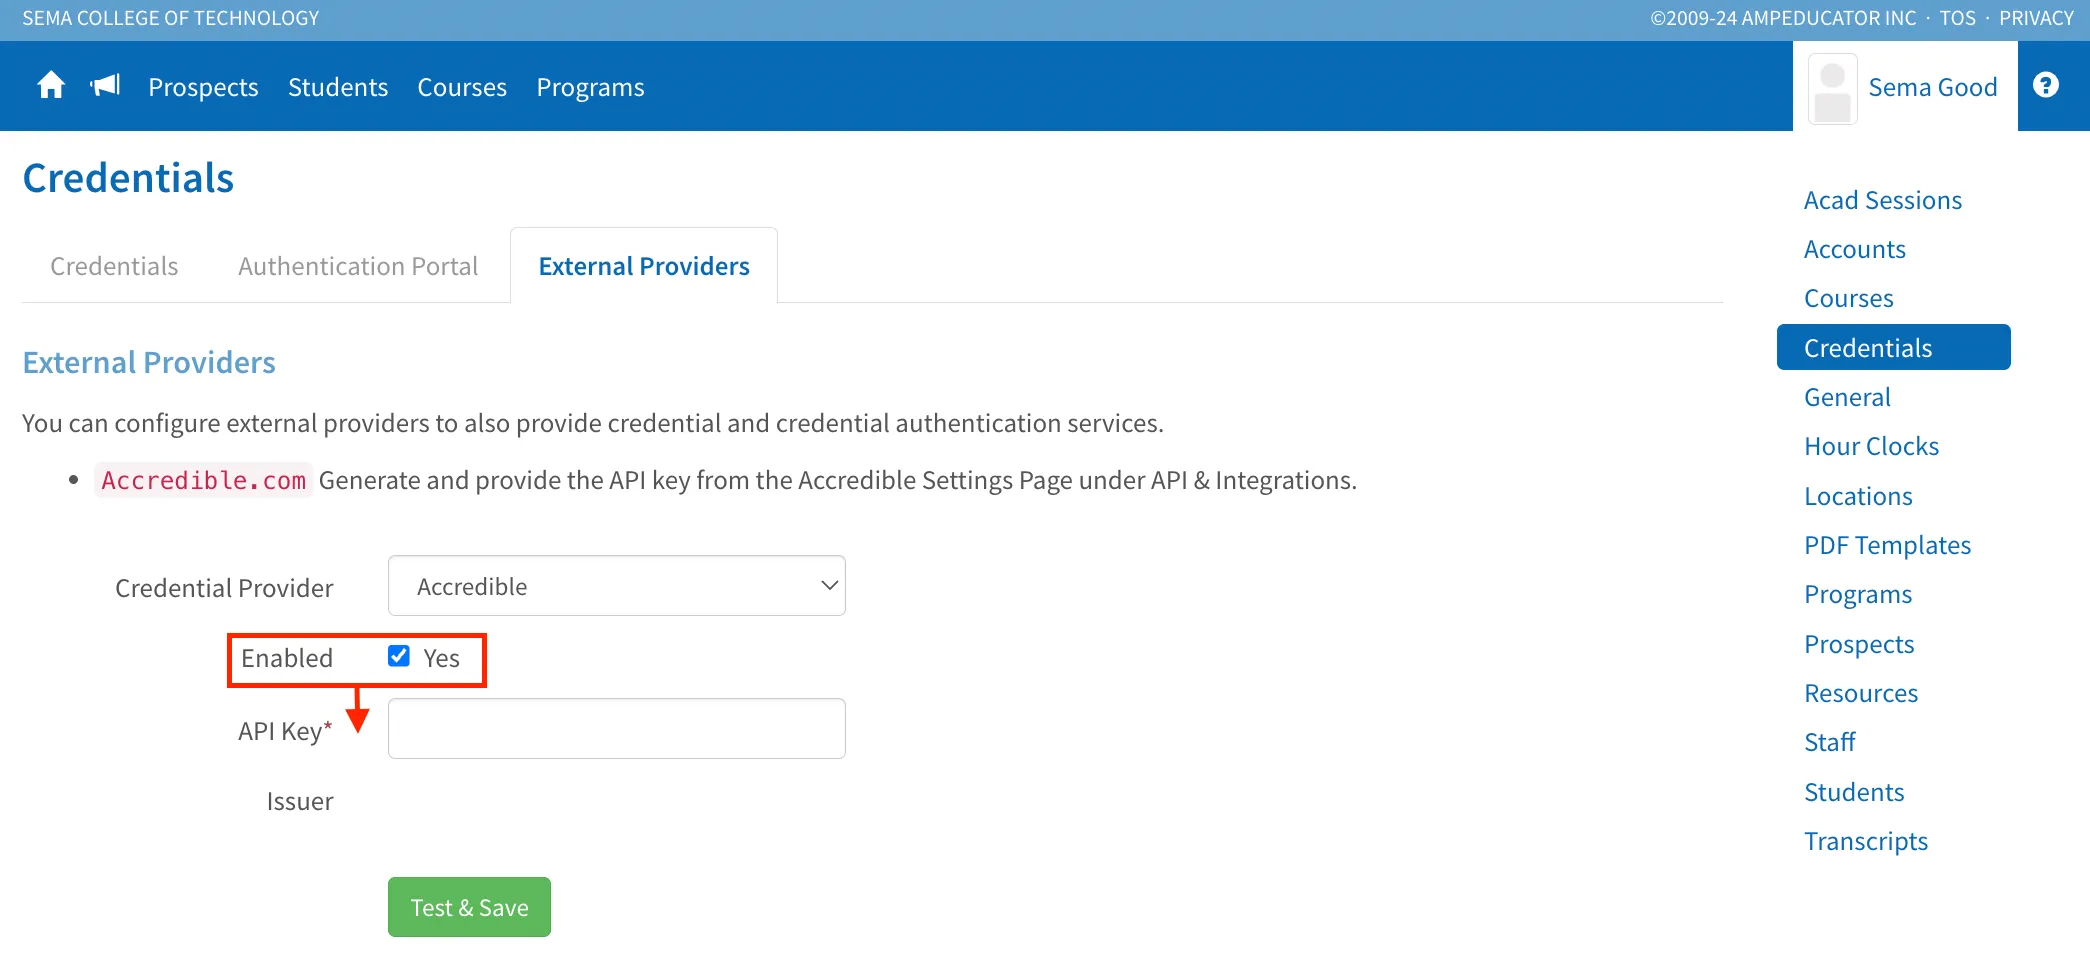
Task: Open Transcripts settings
Action: (1866, 841)
